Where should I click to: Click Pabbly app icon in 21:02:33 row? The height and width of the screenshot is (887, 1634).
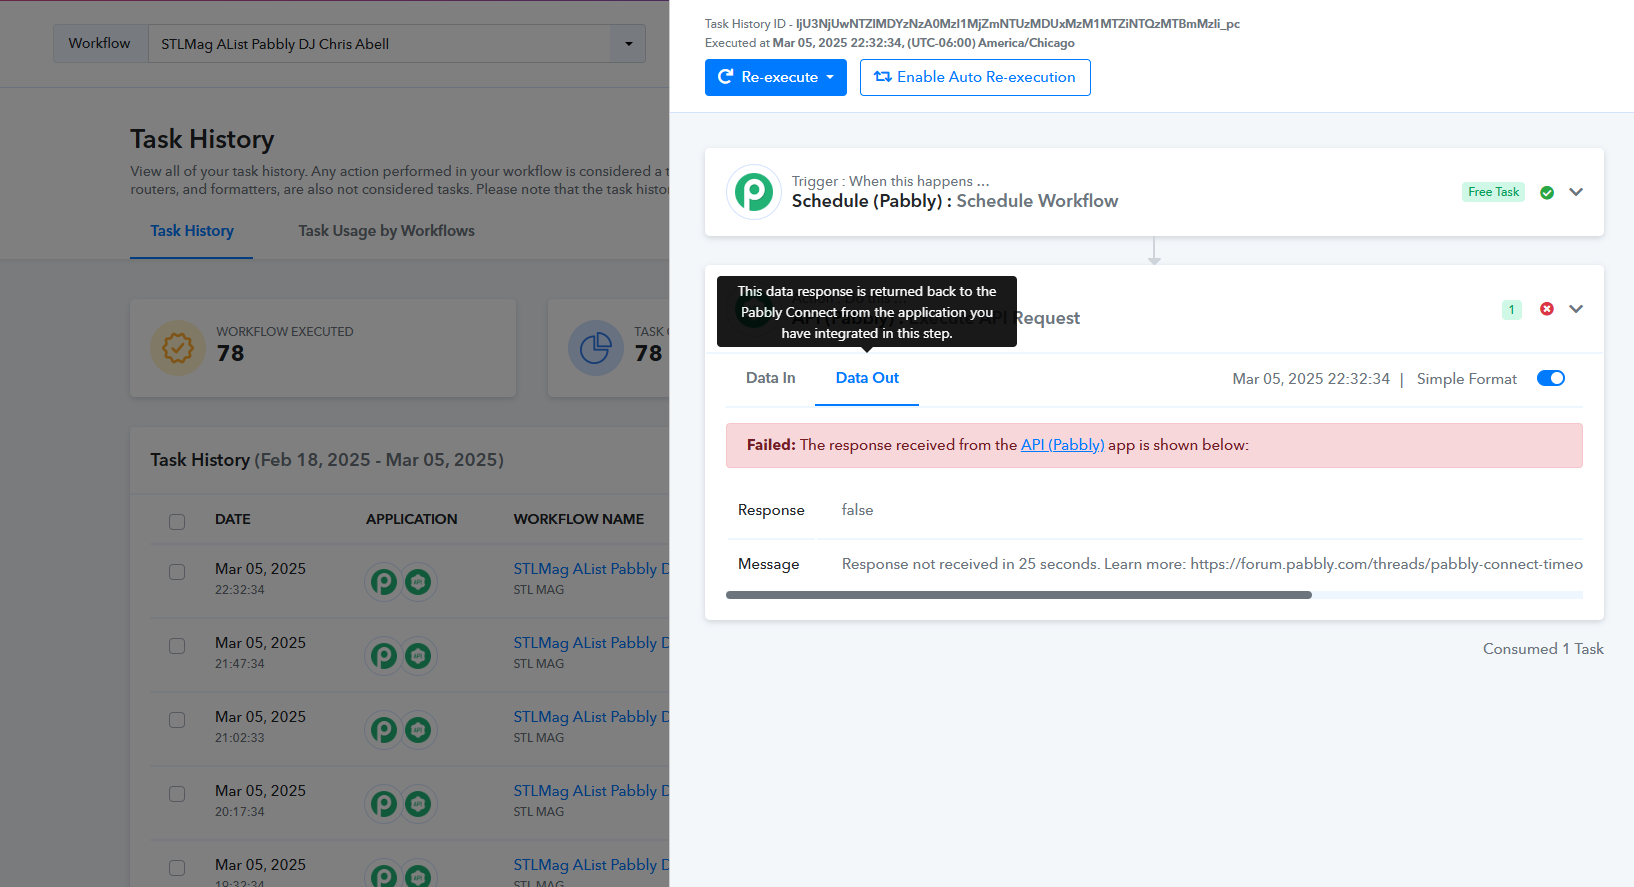coord(384,729)
